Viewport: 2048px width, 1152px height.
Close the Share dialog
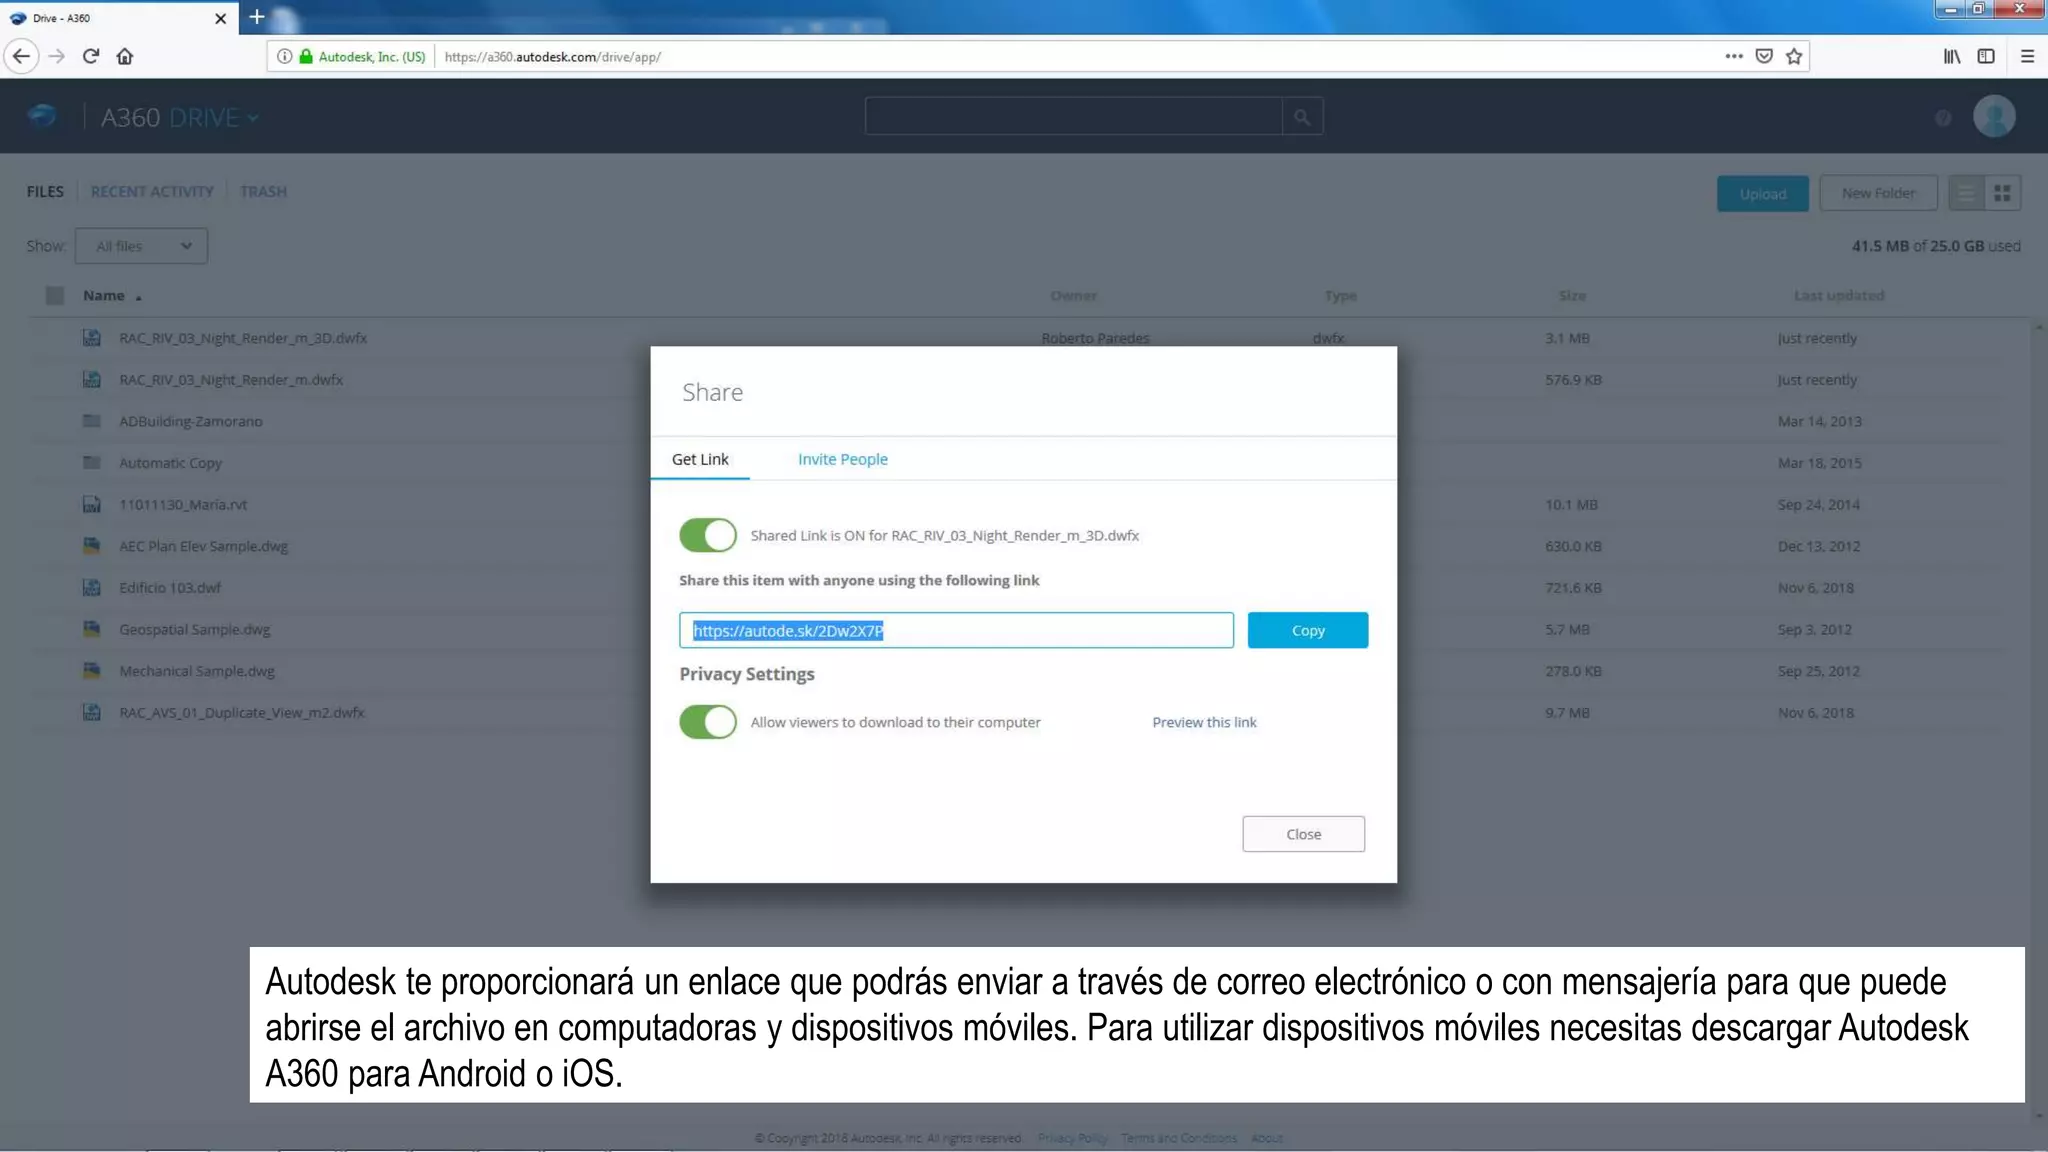click(x=1303, y=834)
